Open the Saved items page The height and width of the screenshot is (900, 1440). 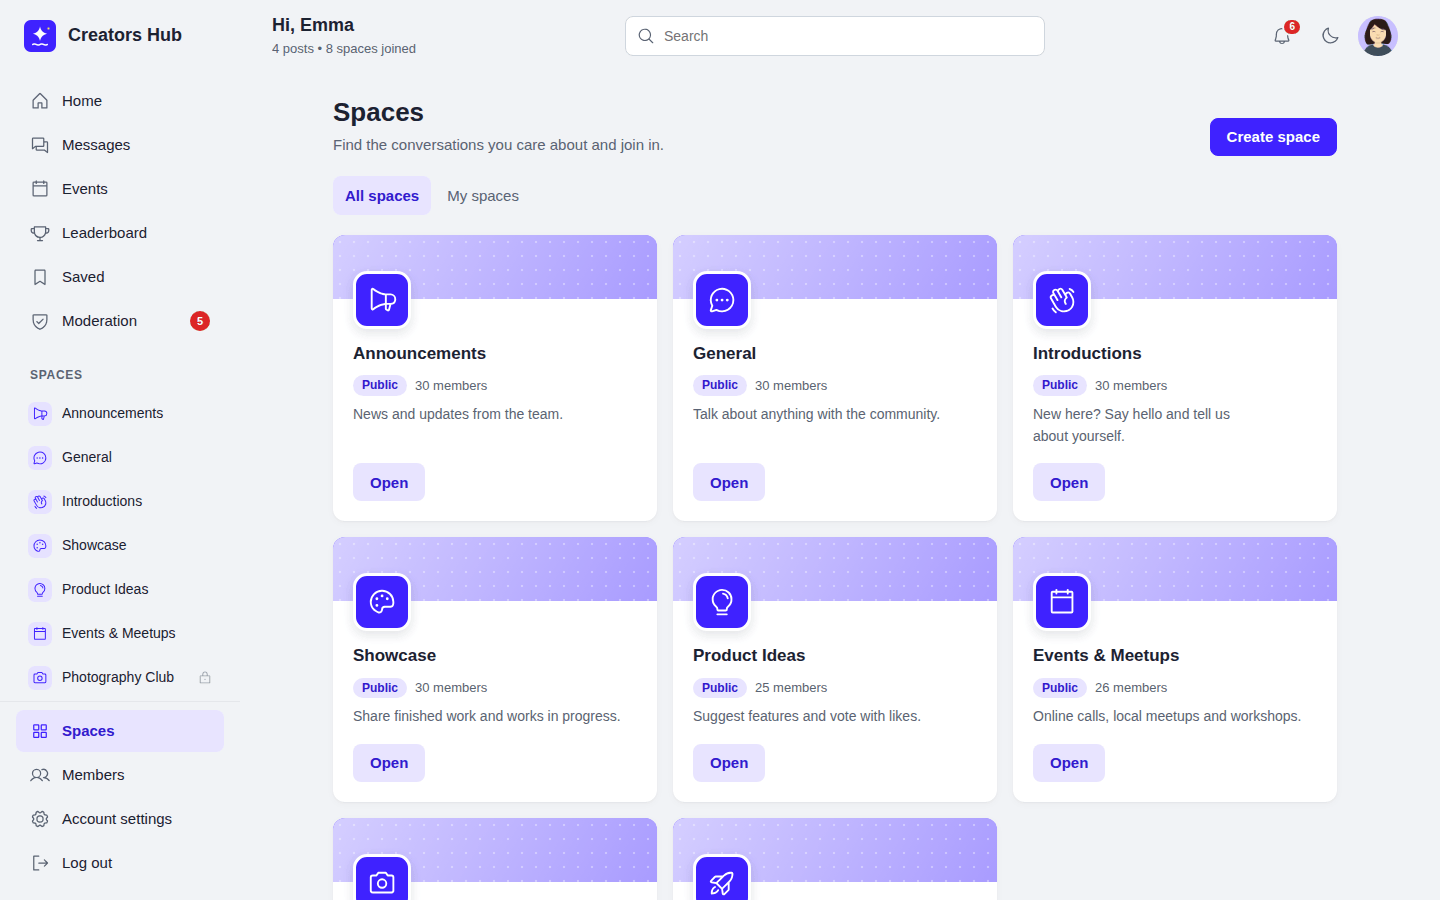click(120, 277)
